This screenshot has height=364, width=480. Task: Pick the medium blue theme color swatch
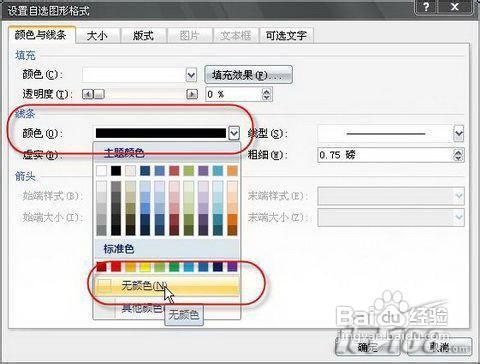[x=160, y=171]
